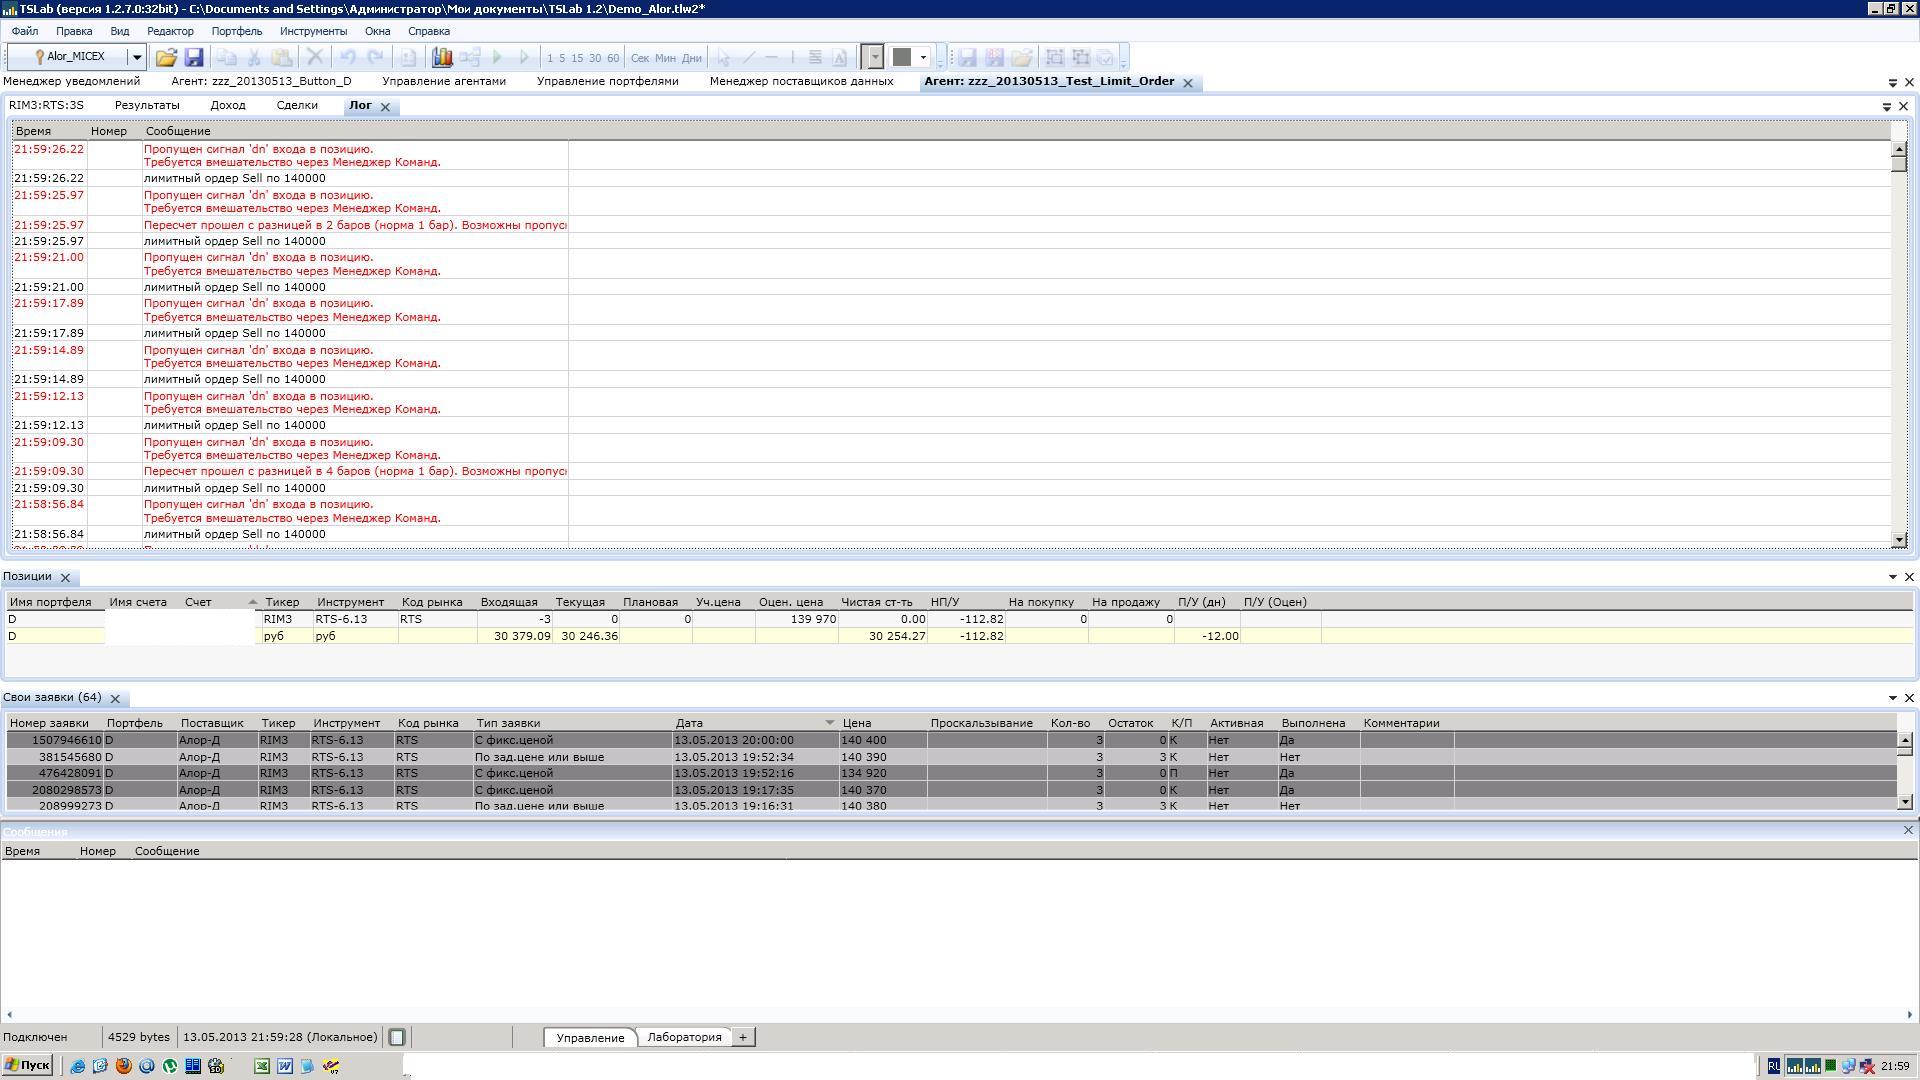This screenshot has height=1080, width=1920.
Task: Expand the Позиции panel options arrow
Action: 1892,577
